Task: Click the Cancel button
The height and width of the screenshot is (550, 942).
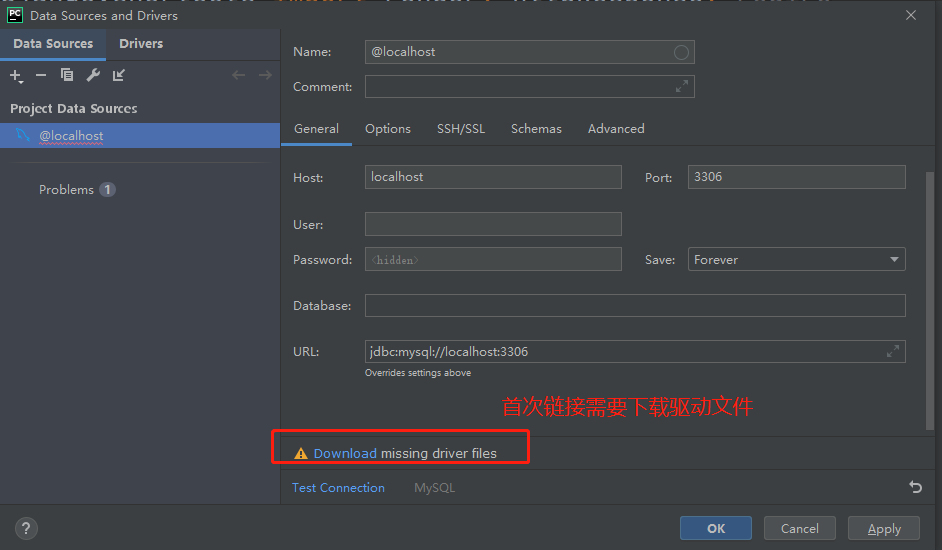Action: pos(800,528)
